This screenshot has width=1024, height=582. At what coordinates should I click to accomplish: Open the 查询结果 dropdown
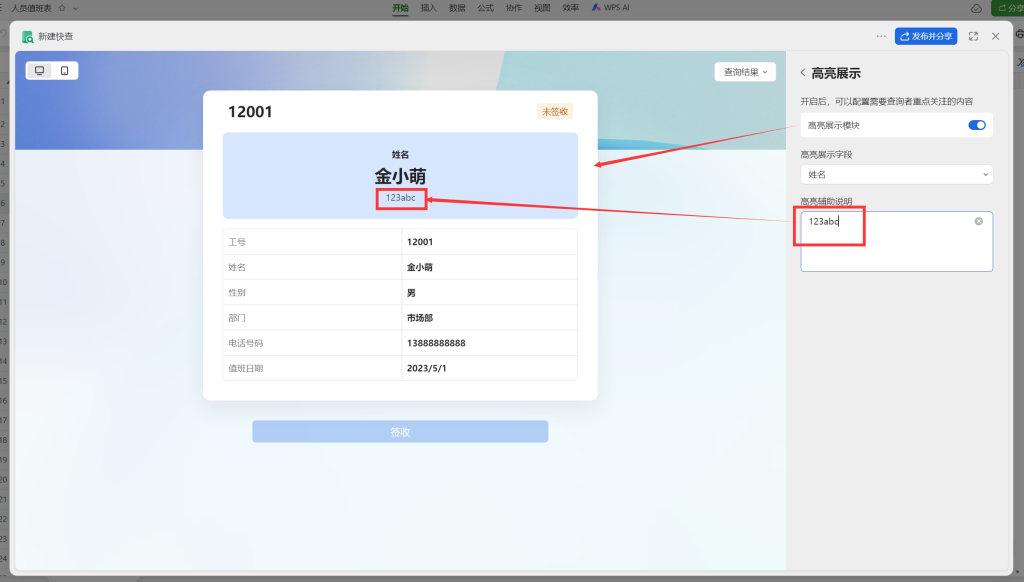pos(745,72)
